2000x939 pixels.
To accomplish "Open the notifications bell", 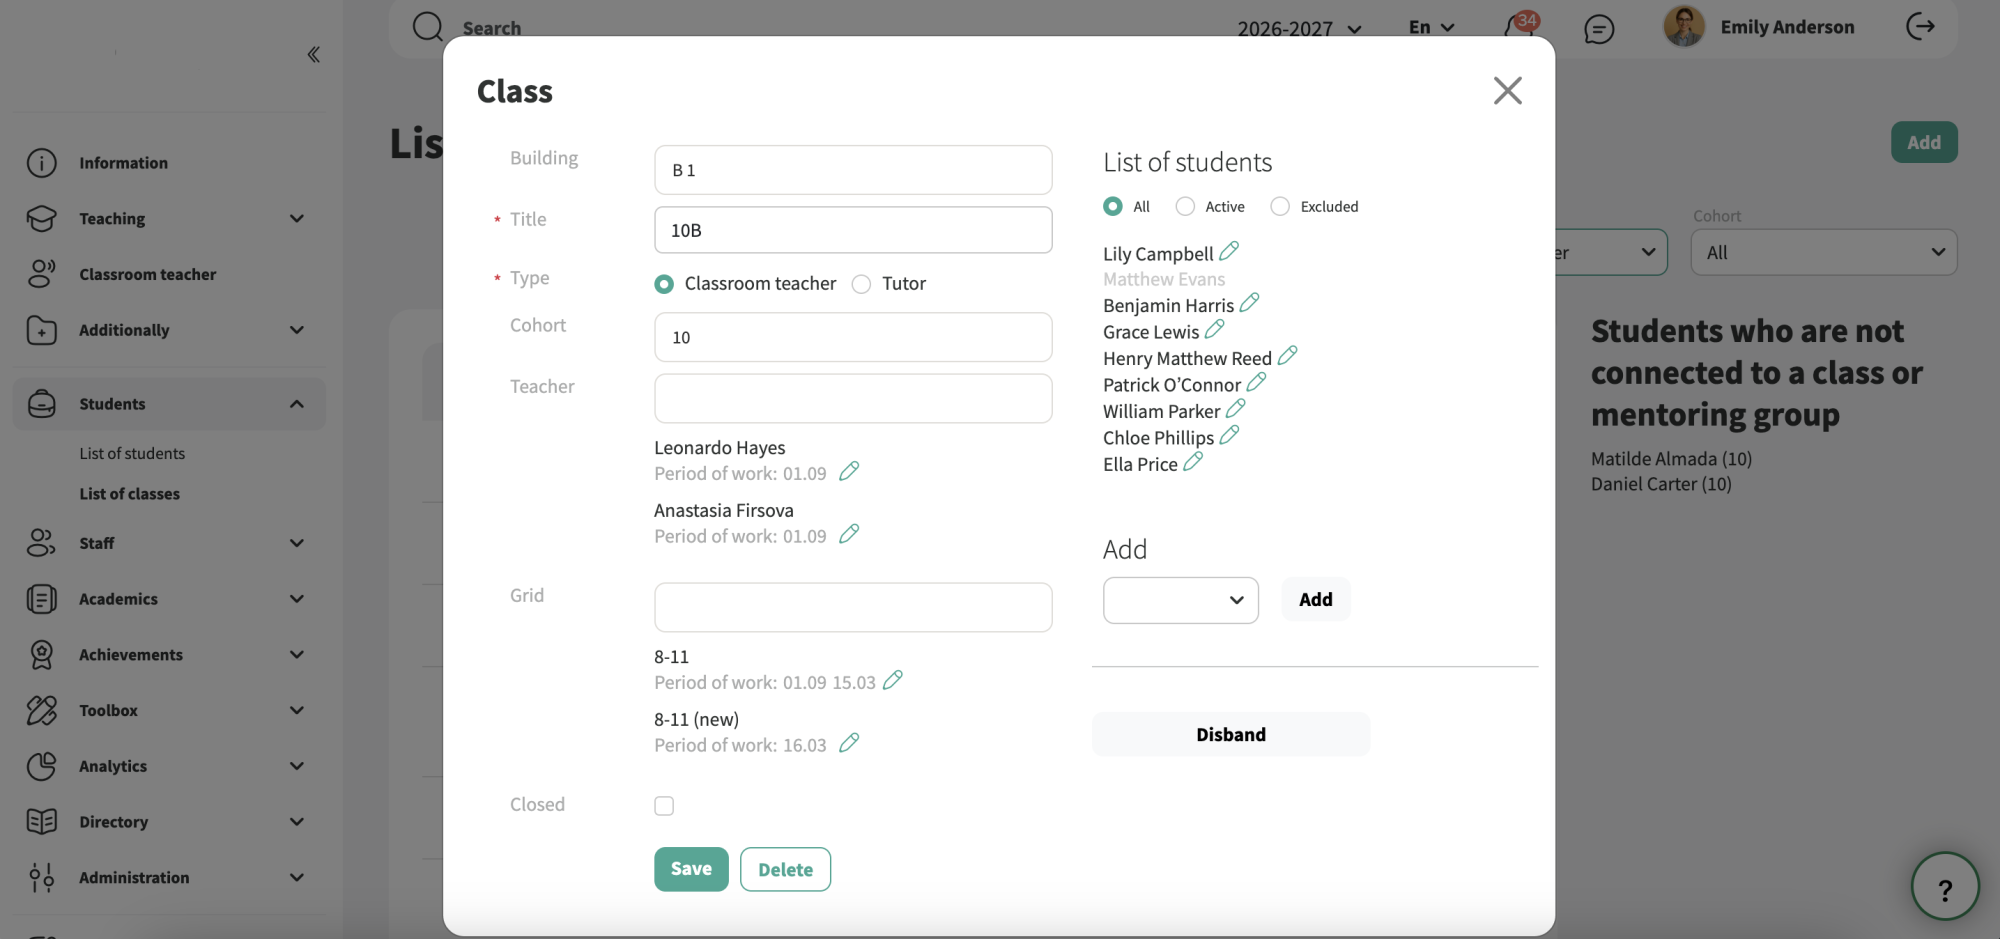I will tap(1520, 27).
